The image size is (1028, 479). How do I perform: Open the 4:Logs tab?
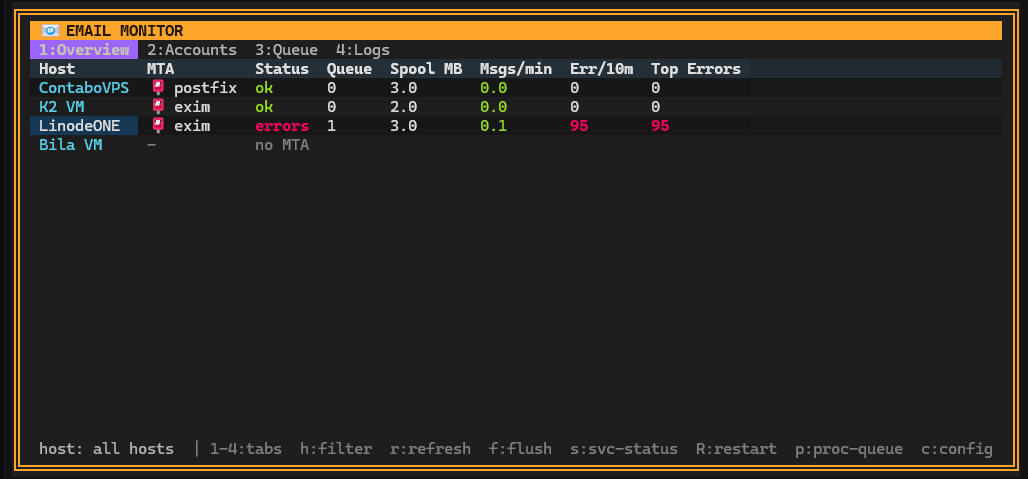363,50
